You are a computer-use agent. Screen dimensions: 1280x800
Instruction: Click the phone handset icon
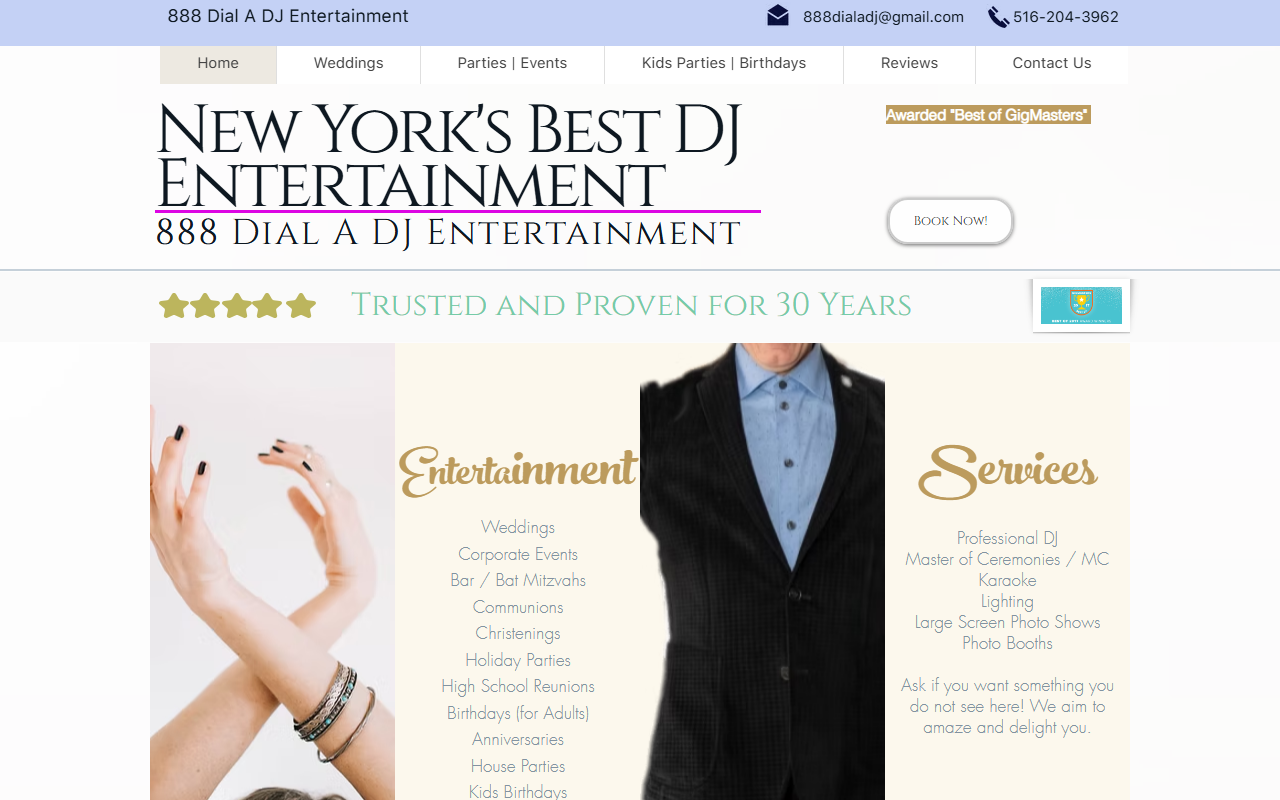[998, 17]
